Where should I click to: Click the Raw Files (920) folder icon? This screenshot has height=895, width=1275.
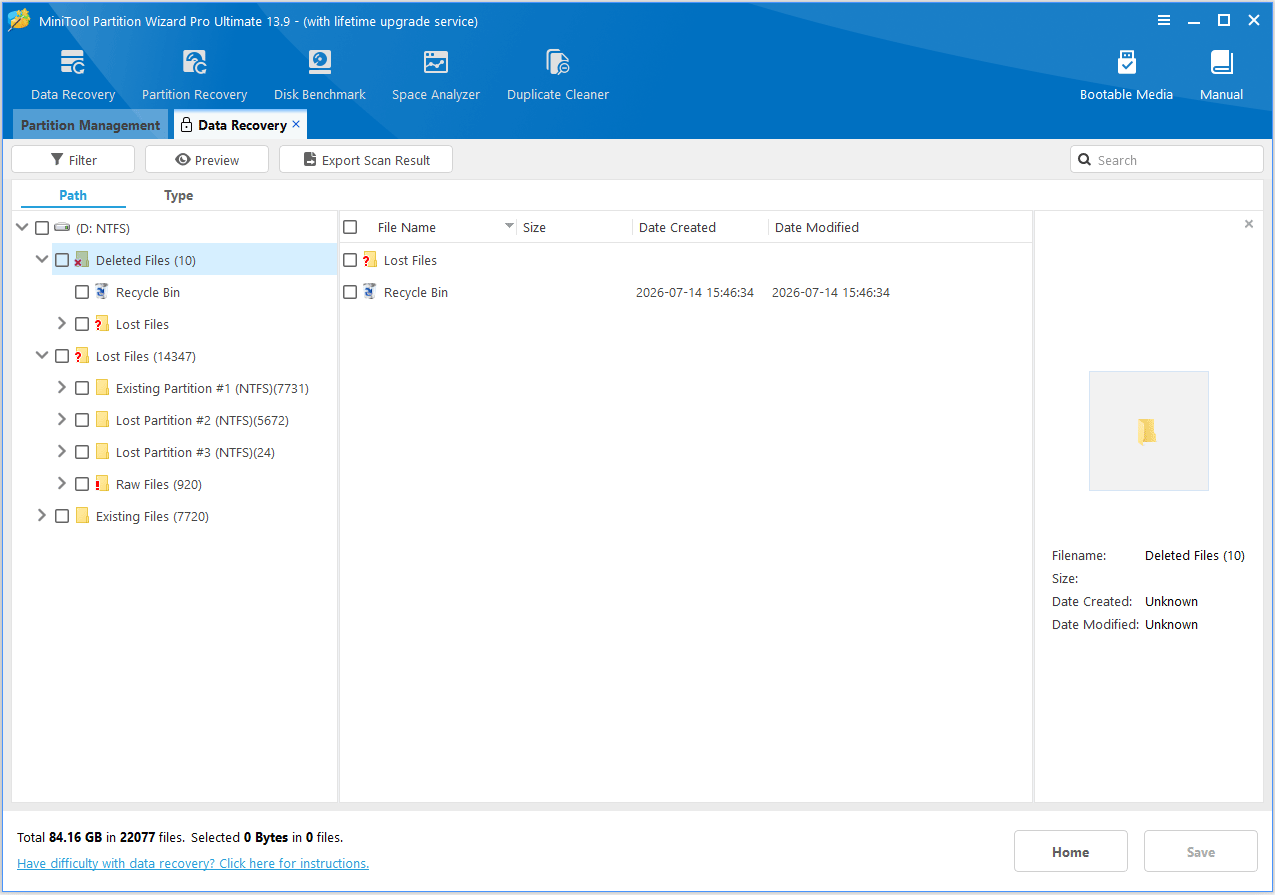coord(102,484)
